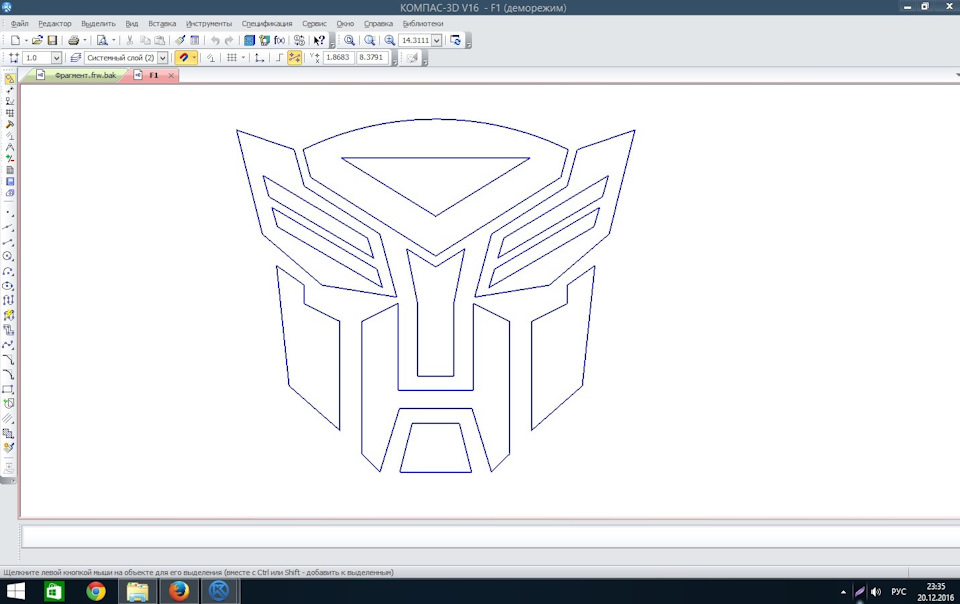
Task: Refresh the view with the redraw icon
Action: tap(456, 40)
